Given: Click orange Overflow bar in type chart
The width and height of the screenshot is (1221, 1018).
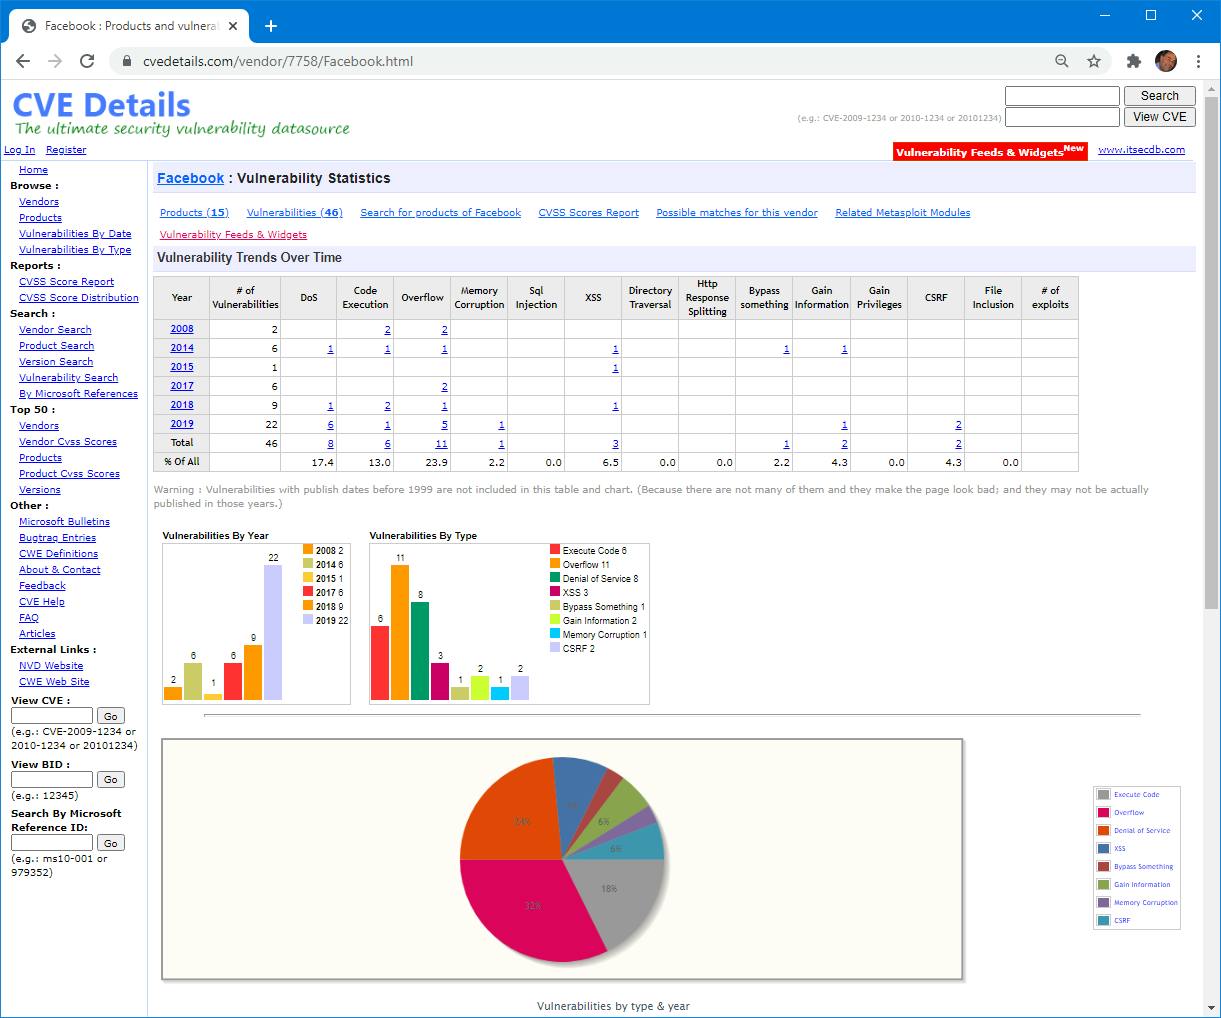Looking at the screenshot, I should tap(400, 632).
